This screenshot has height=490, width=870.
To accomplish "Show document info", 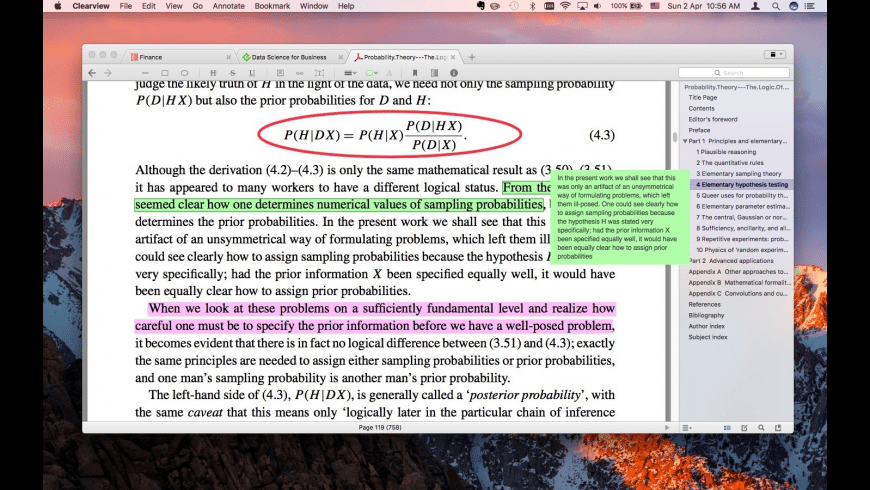I will click(x=454, y=73).
